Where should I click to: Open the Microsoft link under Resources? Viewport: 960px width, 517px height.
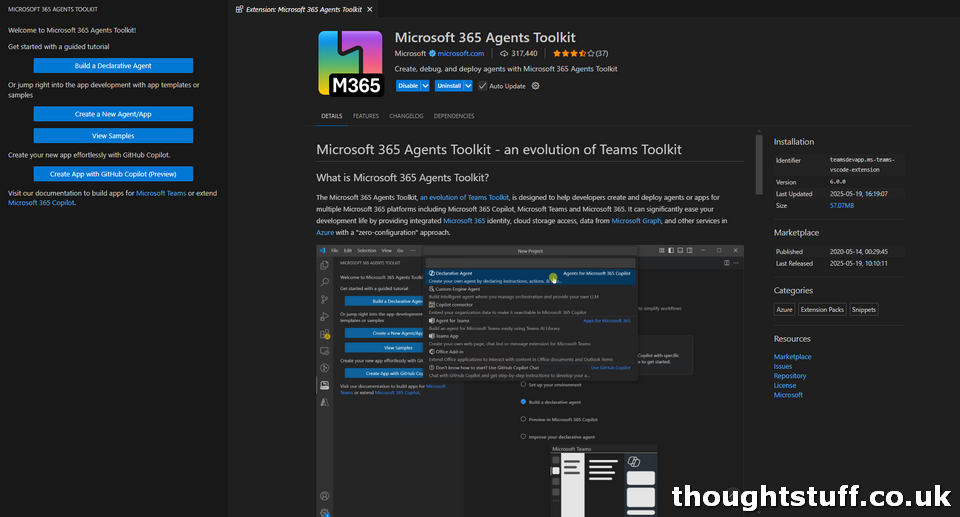pos(788,395)
